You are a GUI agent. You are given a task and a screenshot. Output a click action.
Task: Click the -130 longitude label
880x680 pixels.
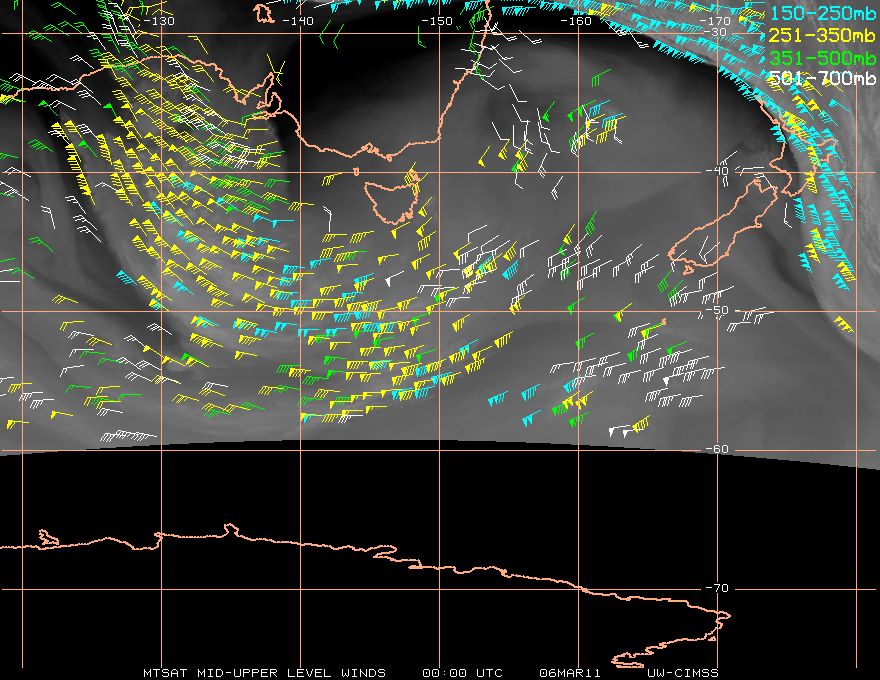point(159,21)
